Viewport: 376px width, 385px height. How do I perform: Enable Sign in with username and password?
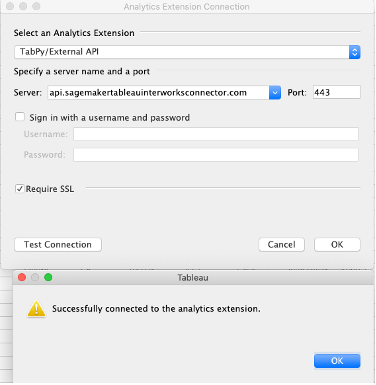(x=20, y=117)
